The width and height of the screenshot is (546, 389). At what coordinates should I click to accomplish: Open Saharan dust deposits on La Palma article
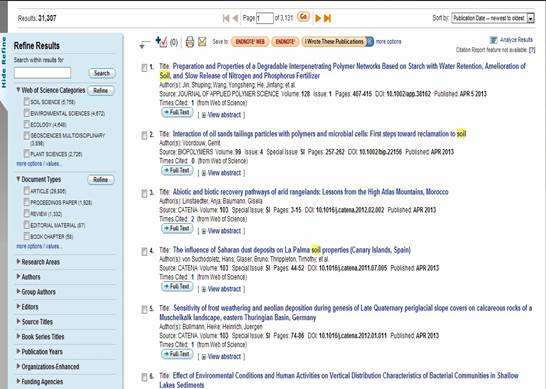[x=292, y=250]
